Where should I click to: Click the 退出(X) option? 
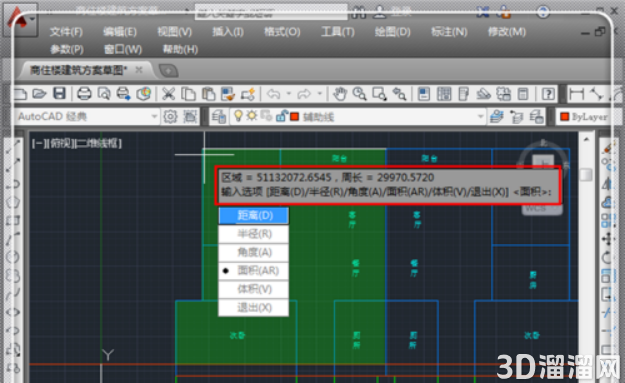[x=254, y=307]
